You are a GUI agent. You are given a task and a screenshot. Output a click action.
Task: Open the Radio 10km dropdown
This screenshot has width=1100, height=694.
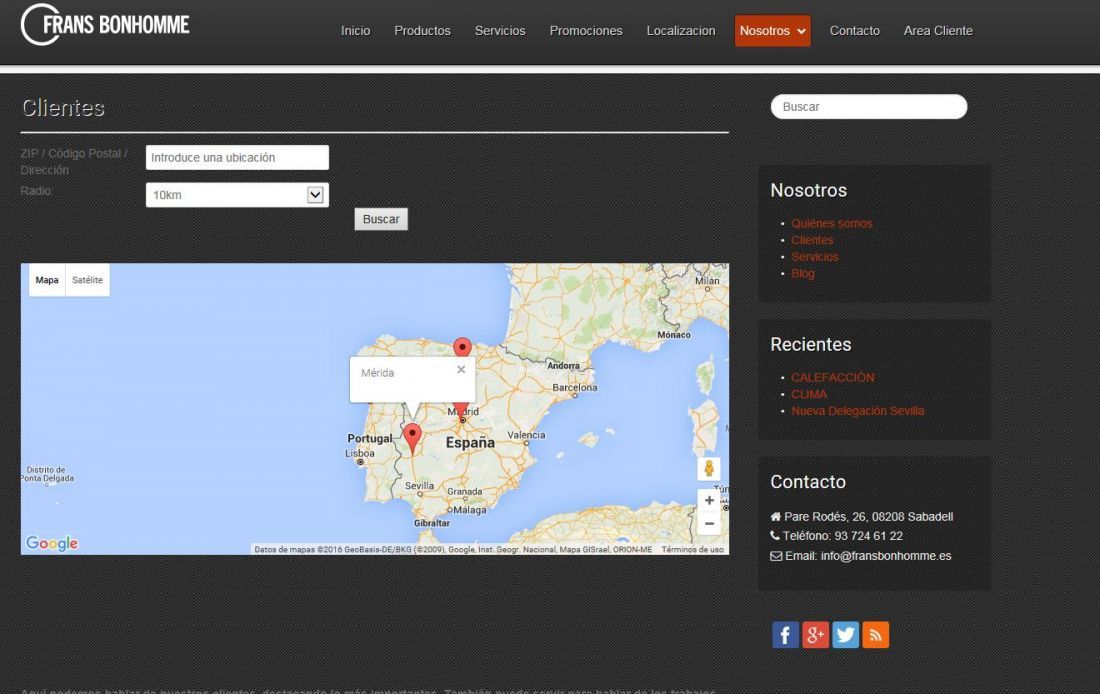pyautogui.click(x=237, y=195)
